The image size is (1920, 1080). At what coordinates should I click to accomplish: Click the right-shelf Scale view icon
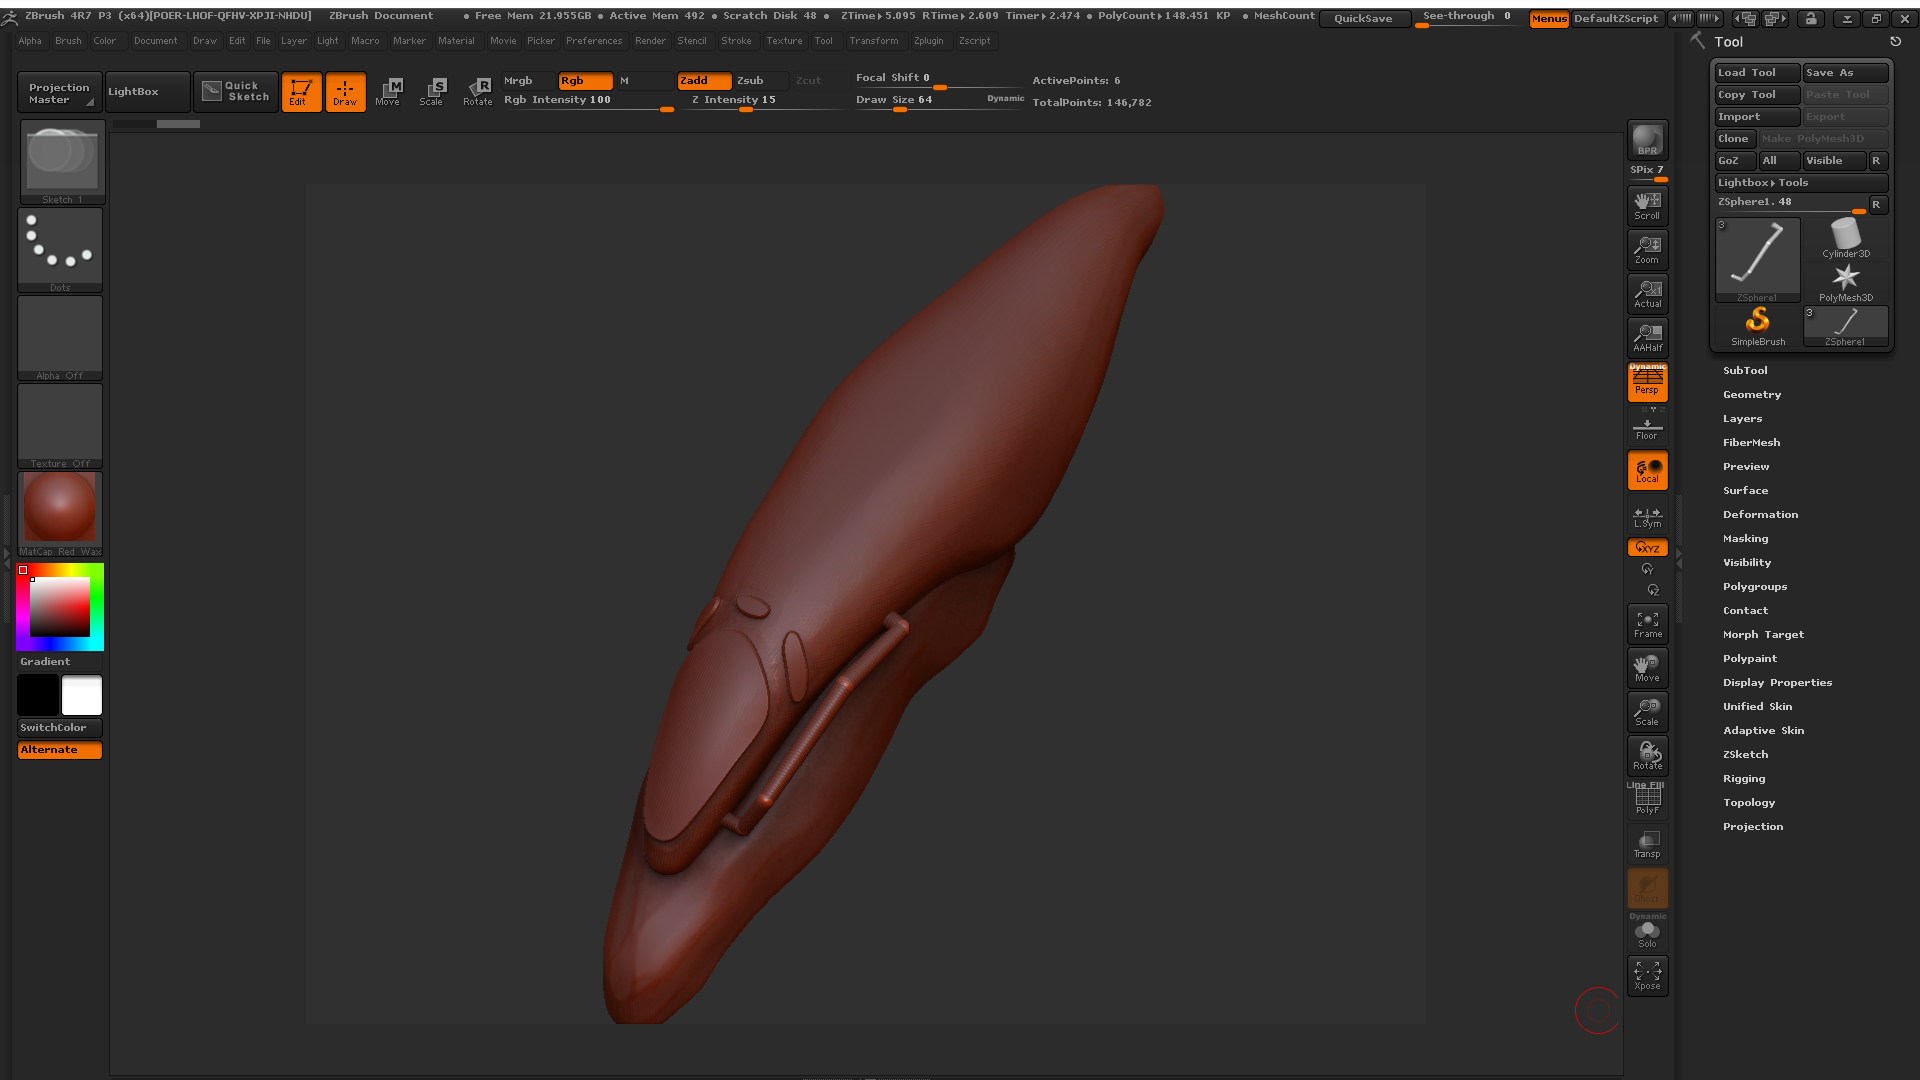coord(1647,712)
